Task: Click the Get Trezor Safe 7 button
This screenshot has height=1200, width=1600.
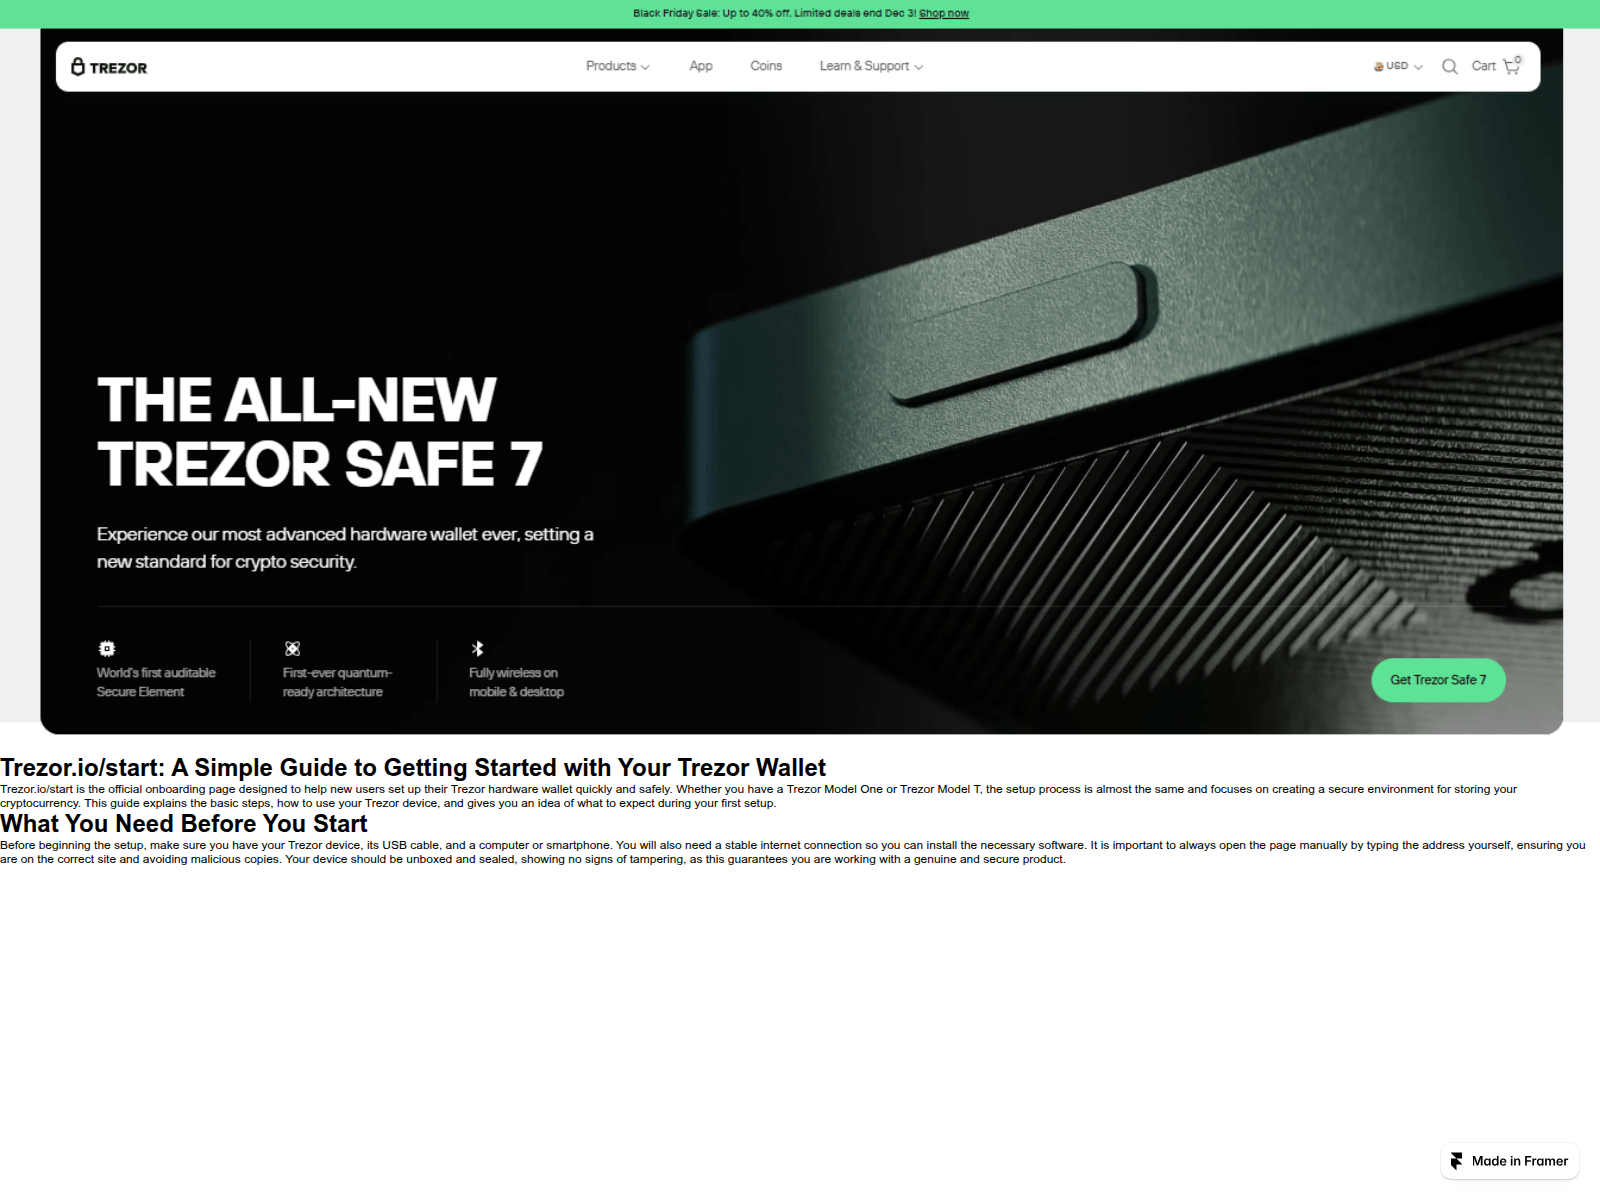Action: point(1438,680)
